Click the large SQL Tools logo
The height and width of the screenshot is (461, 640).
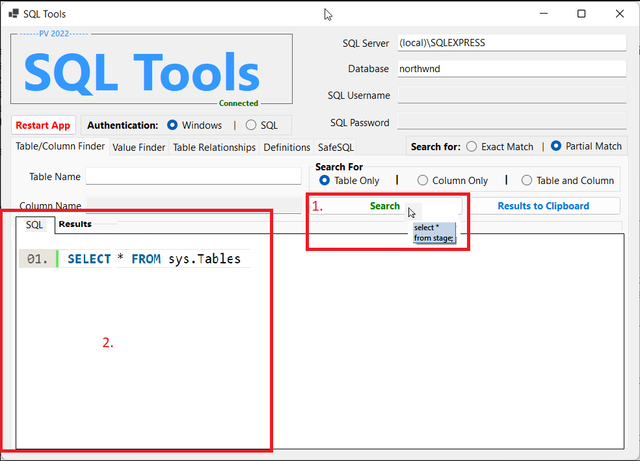point(141,72)
